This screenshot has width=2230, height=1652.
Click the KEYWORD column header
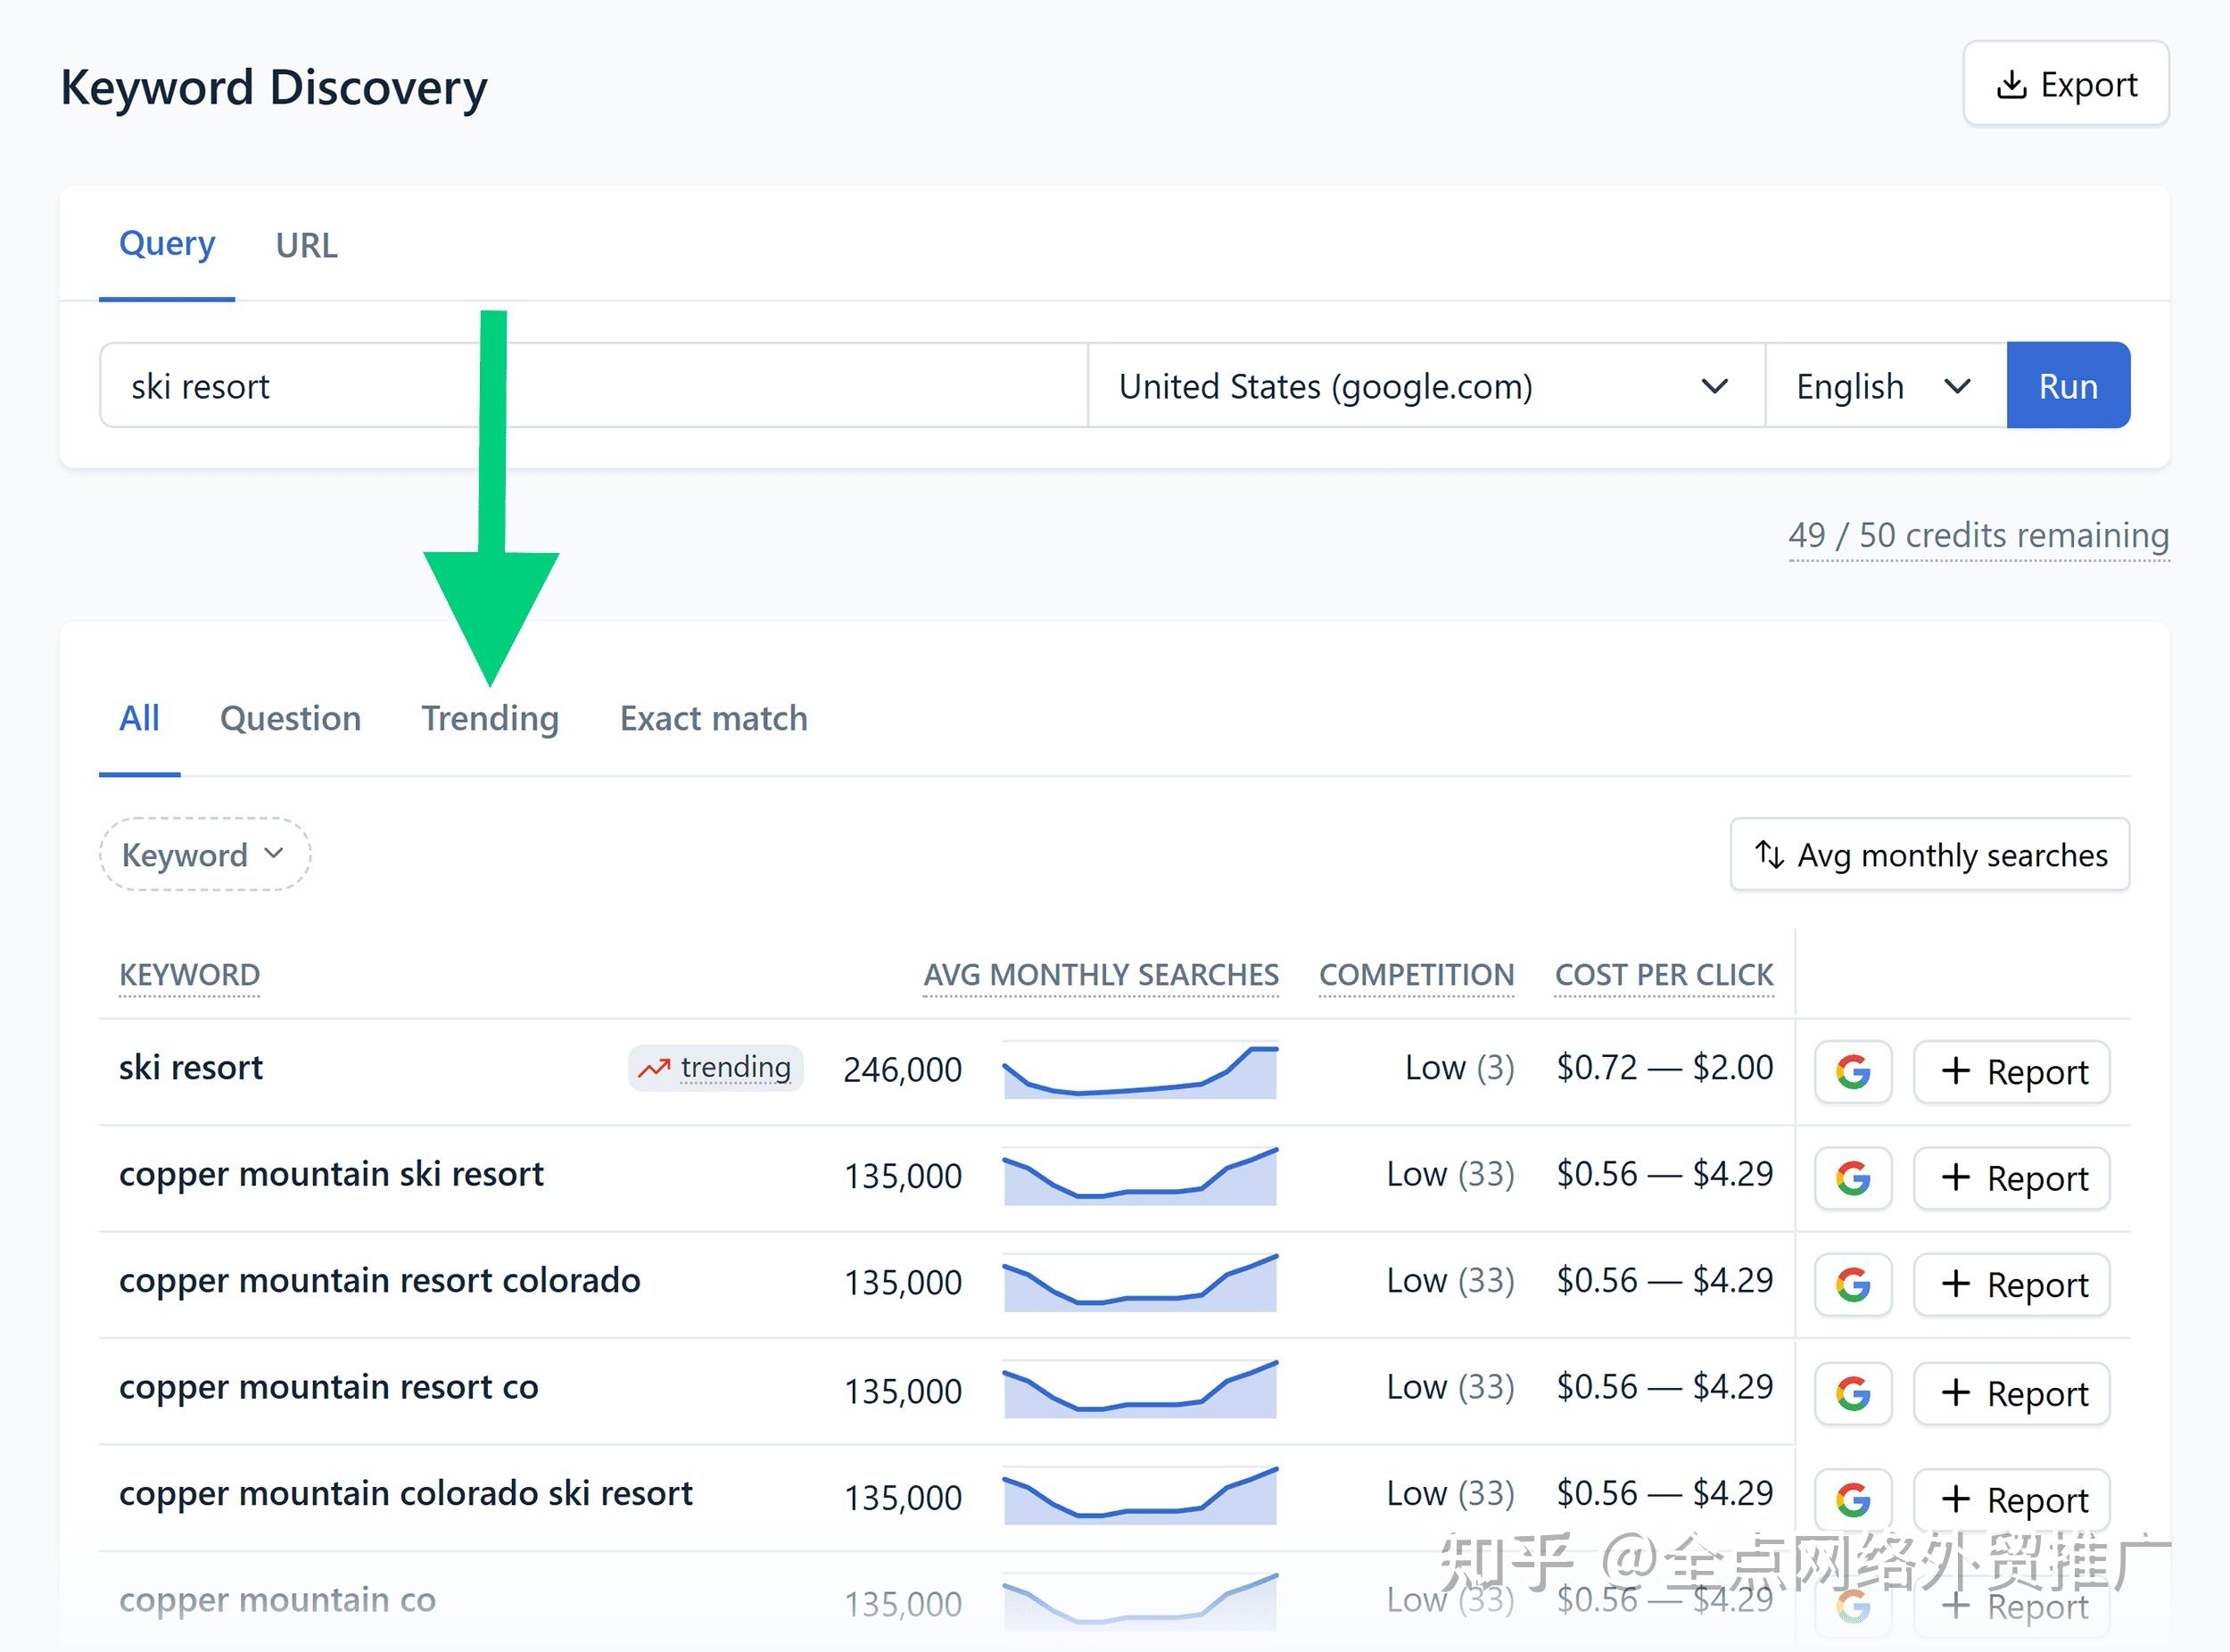[190, 975]
